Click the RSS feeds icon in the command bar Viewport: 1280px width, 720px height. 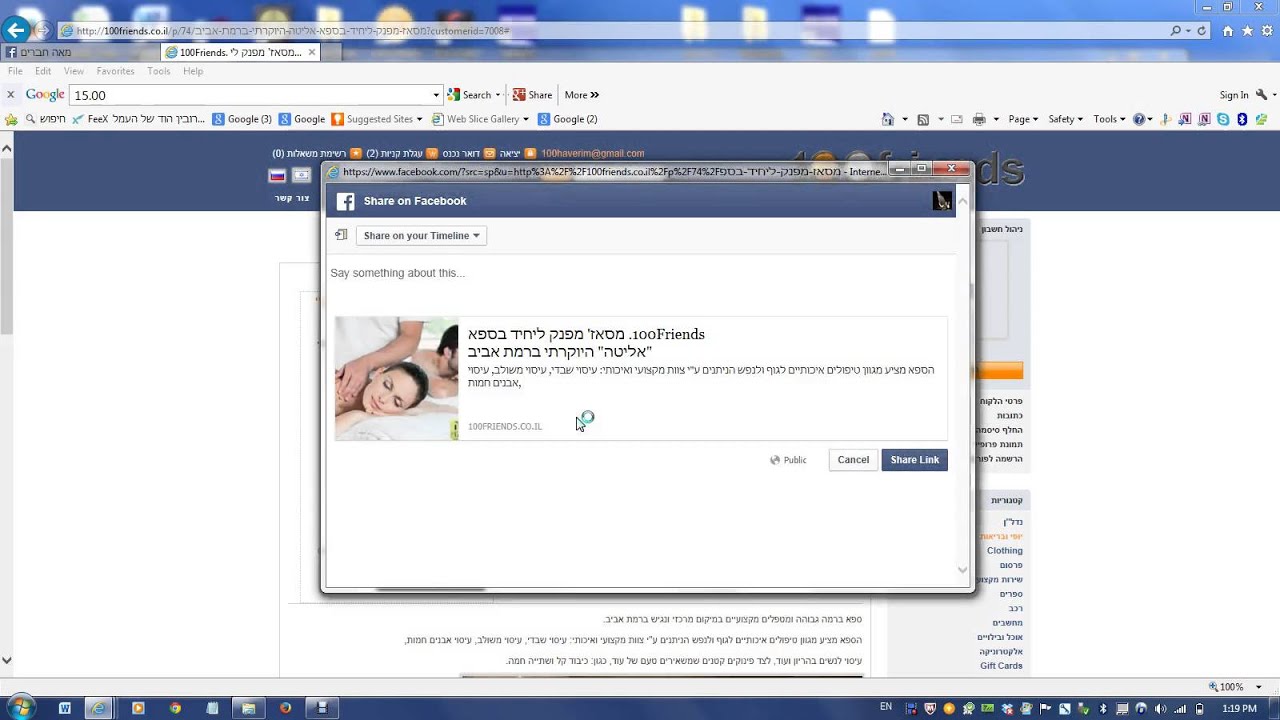point(923,119)
